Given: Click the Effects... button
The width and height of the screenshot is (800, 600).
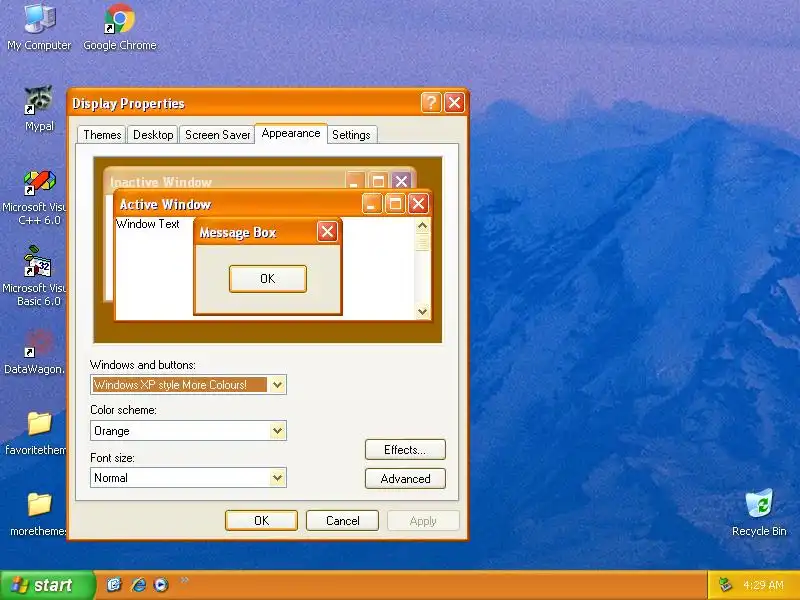Looking at the screenshot, I should click(405, 449).
